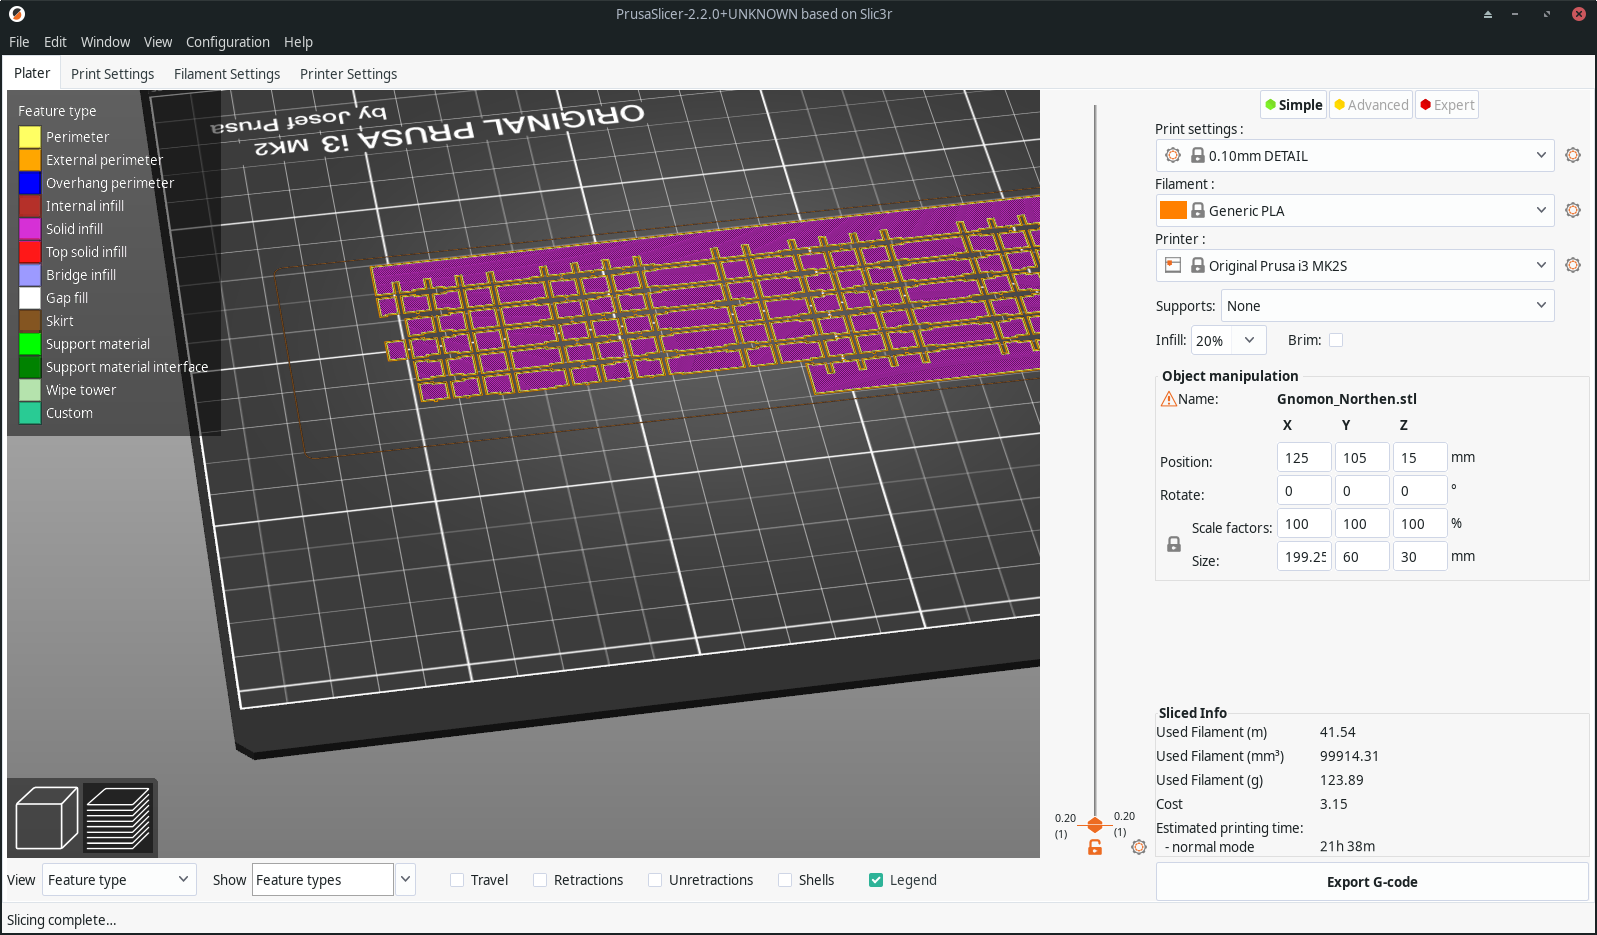
Task: Click the keep-above arrow button in title bar
Action: 1488,14
